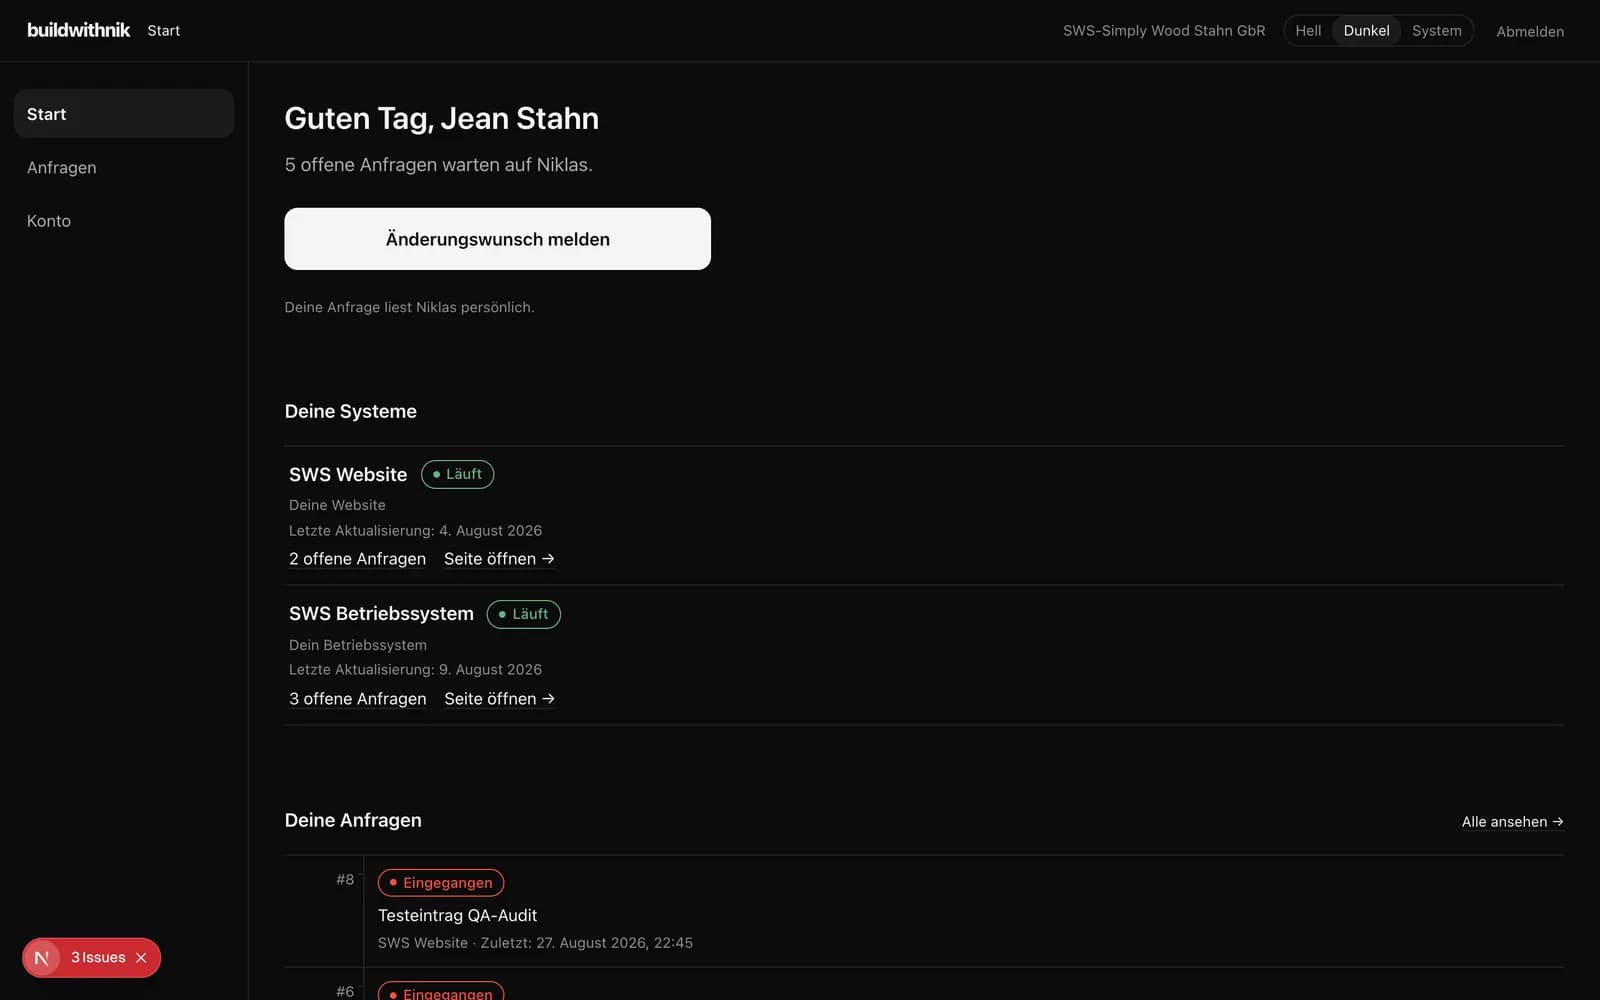Open the Start sidebar item
This screenshot has width=1600, height=1000.
tap(124, 114)
